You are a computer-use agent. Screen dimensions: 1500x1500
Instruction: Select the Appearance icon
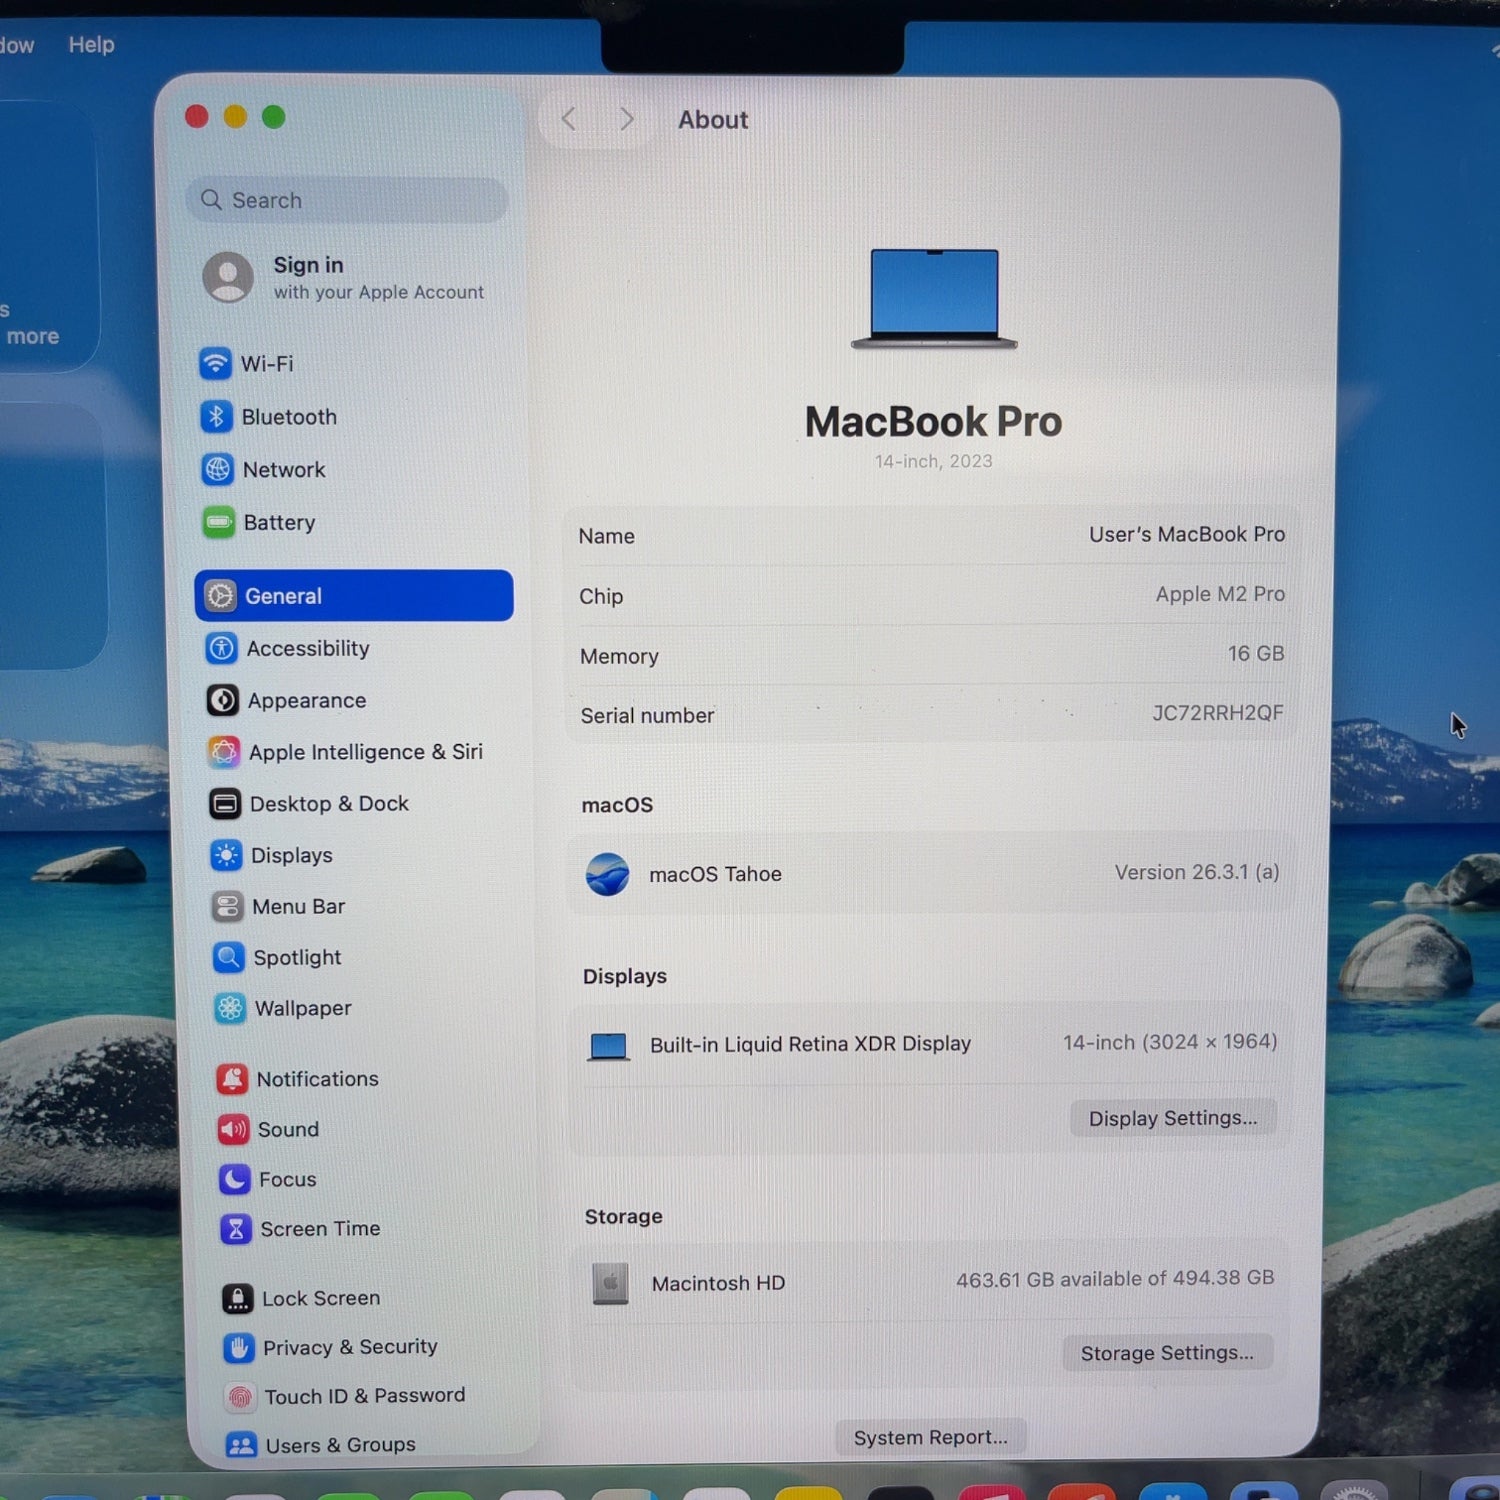222,700
